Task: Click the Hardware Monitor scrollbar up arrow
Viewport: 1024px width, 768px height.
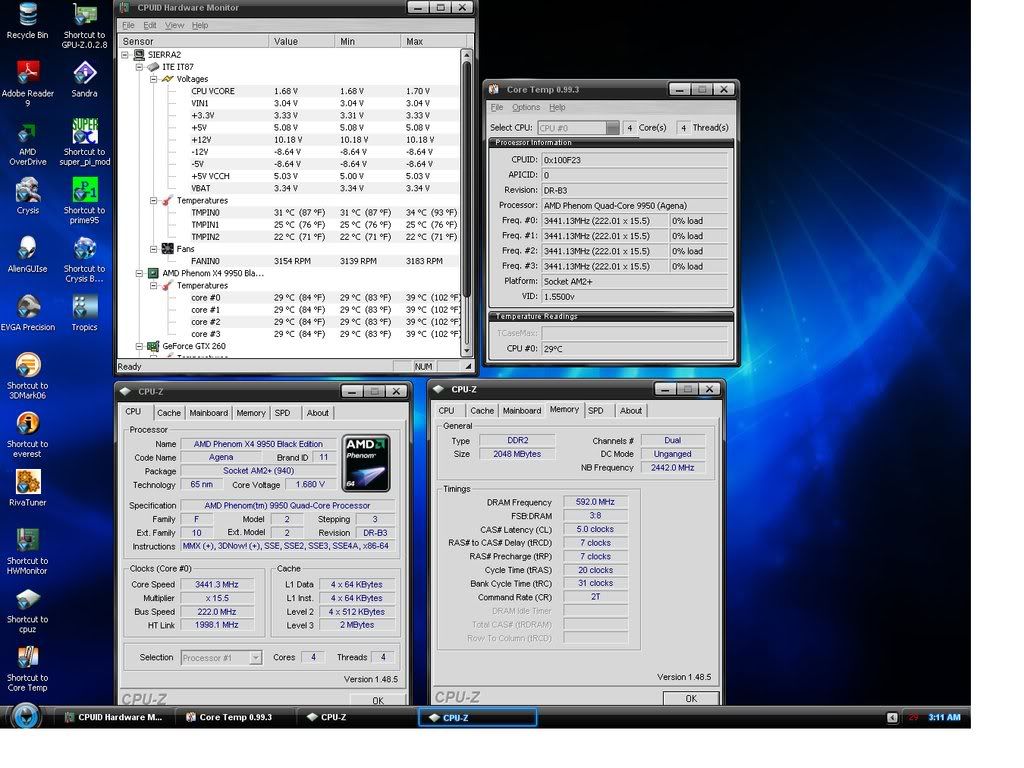Action: (466, 55)
